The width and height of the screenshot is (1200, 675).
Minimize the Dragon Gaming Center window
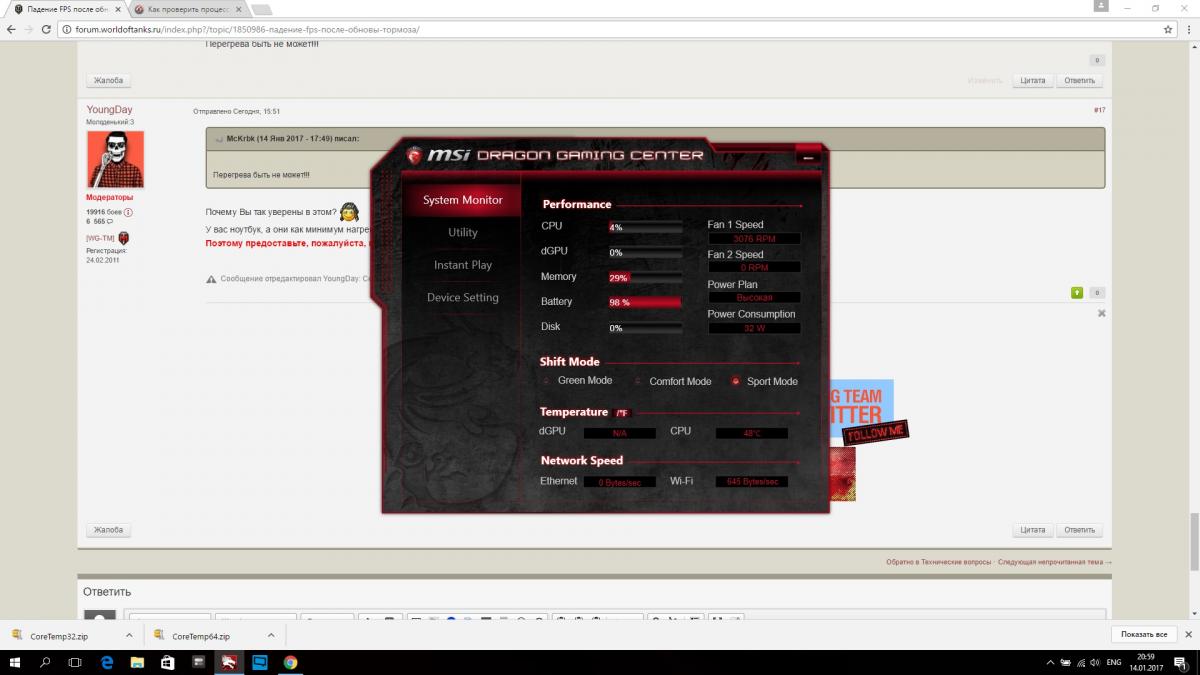(809, 157)
